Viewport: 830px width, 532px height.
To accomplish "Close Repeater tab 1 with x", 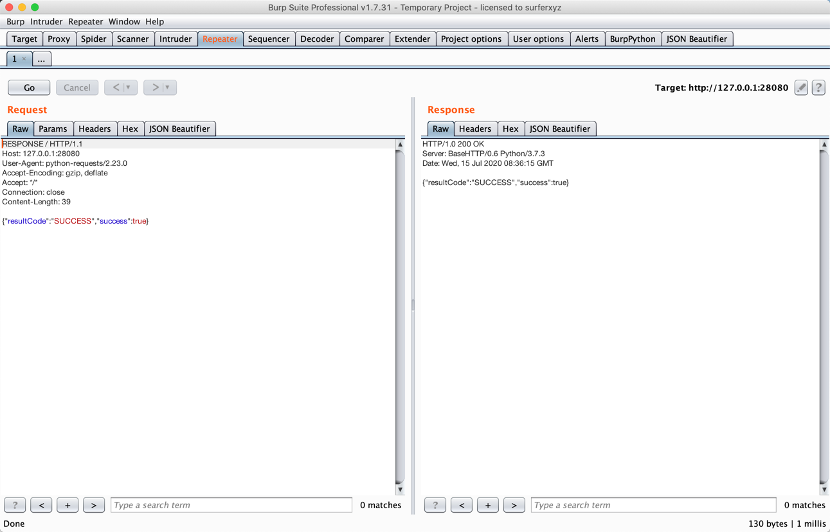I will (x=24, y=59).
